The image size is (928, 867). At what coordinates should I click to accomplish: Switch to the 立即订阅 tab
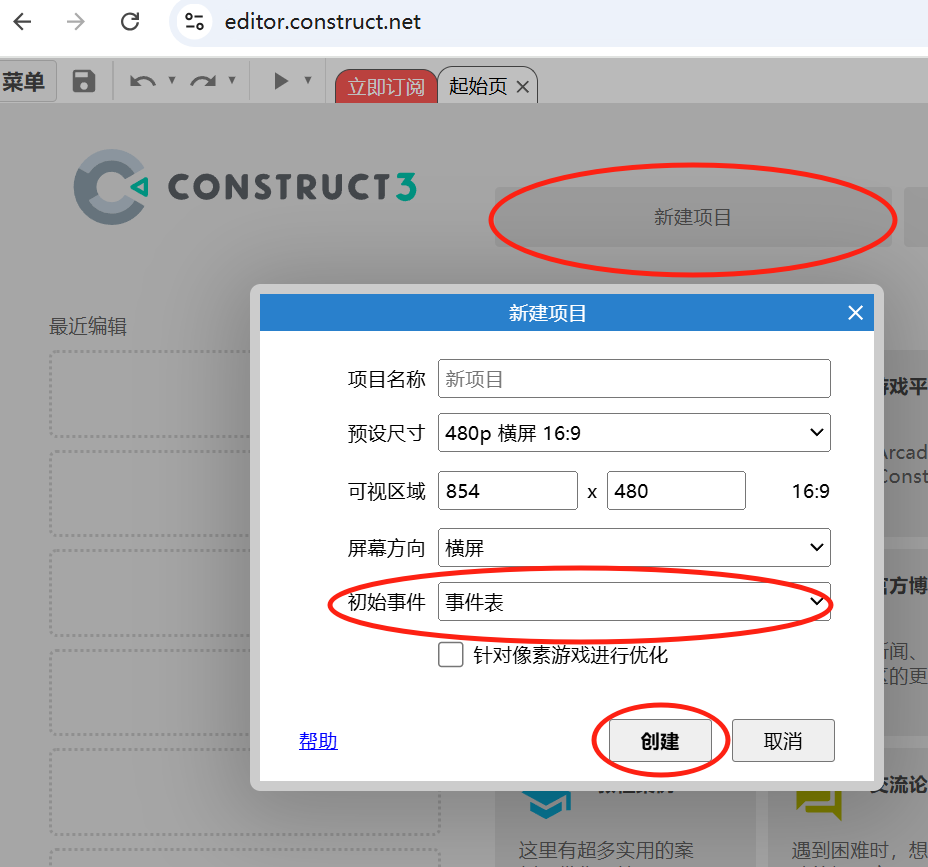click(386, 86)
